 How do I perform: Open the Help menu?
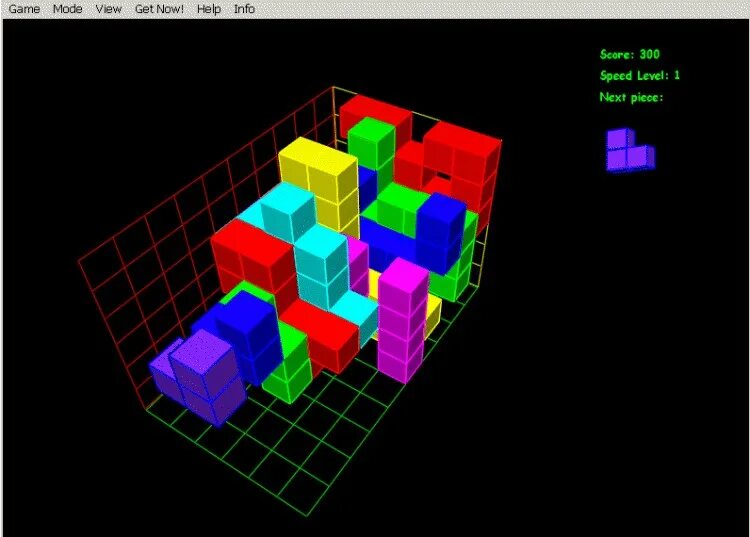pos(209,9)
